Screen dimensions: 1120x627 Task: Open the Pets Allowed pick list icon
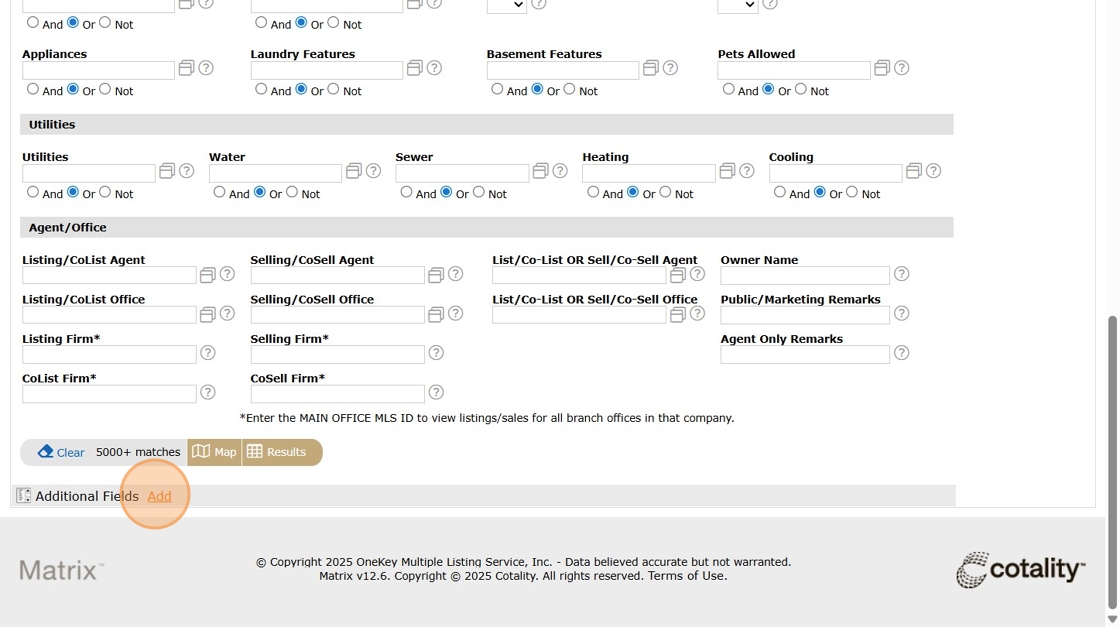click(882, 68)
